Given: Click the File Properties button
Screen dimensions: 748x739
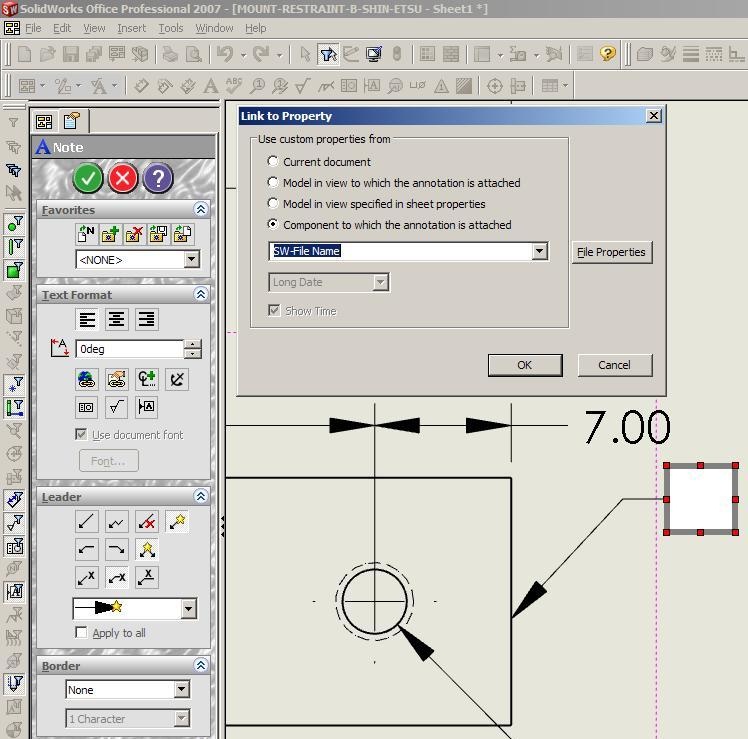Looking at the screenshot, I should (x=611, y=252).
